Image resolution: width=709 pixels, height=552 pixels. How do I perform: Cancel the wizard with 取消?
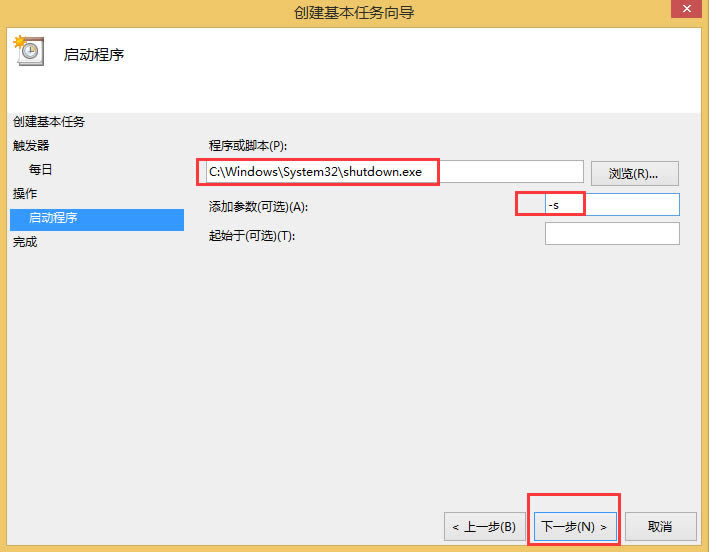(x=661, y=527)
